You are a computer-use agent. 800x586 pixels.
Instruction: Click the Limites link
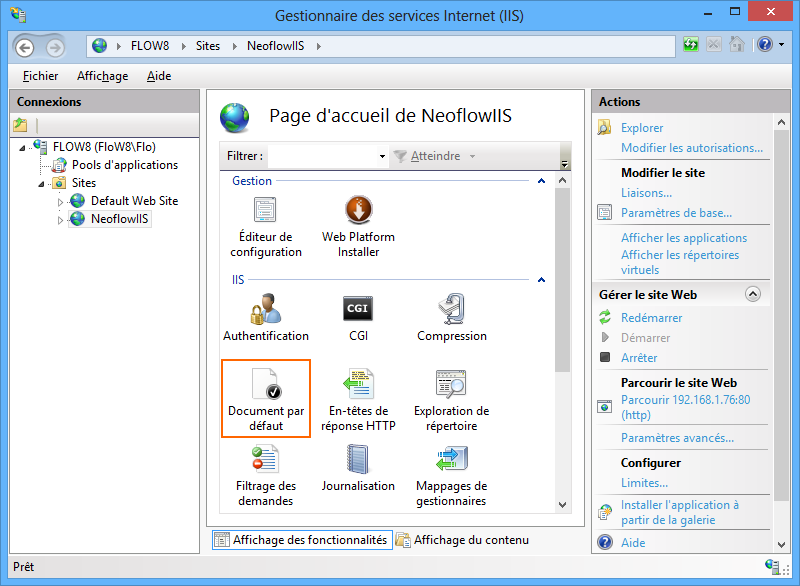[644, 482]
